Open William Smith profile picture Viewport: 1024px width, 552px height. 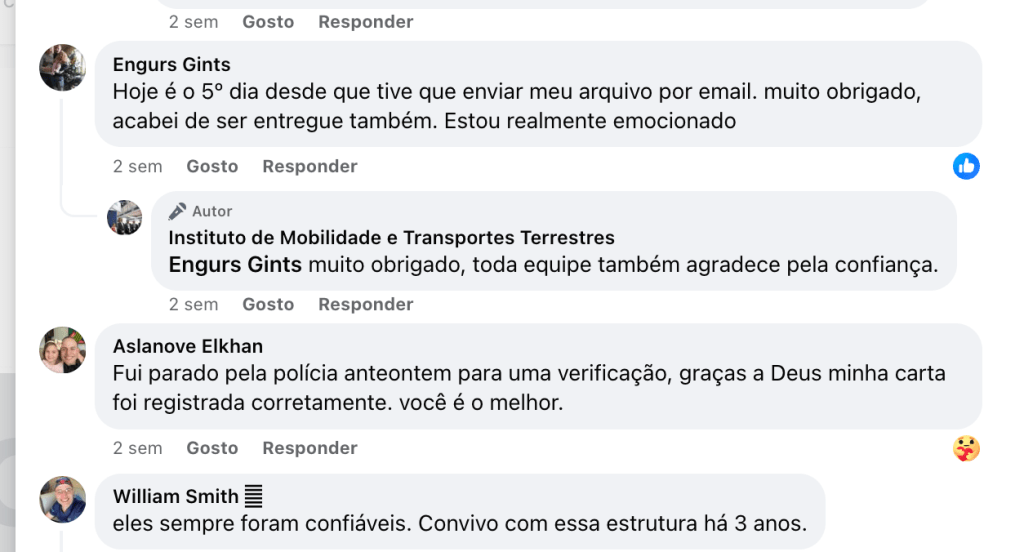(62, 499)
